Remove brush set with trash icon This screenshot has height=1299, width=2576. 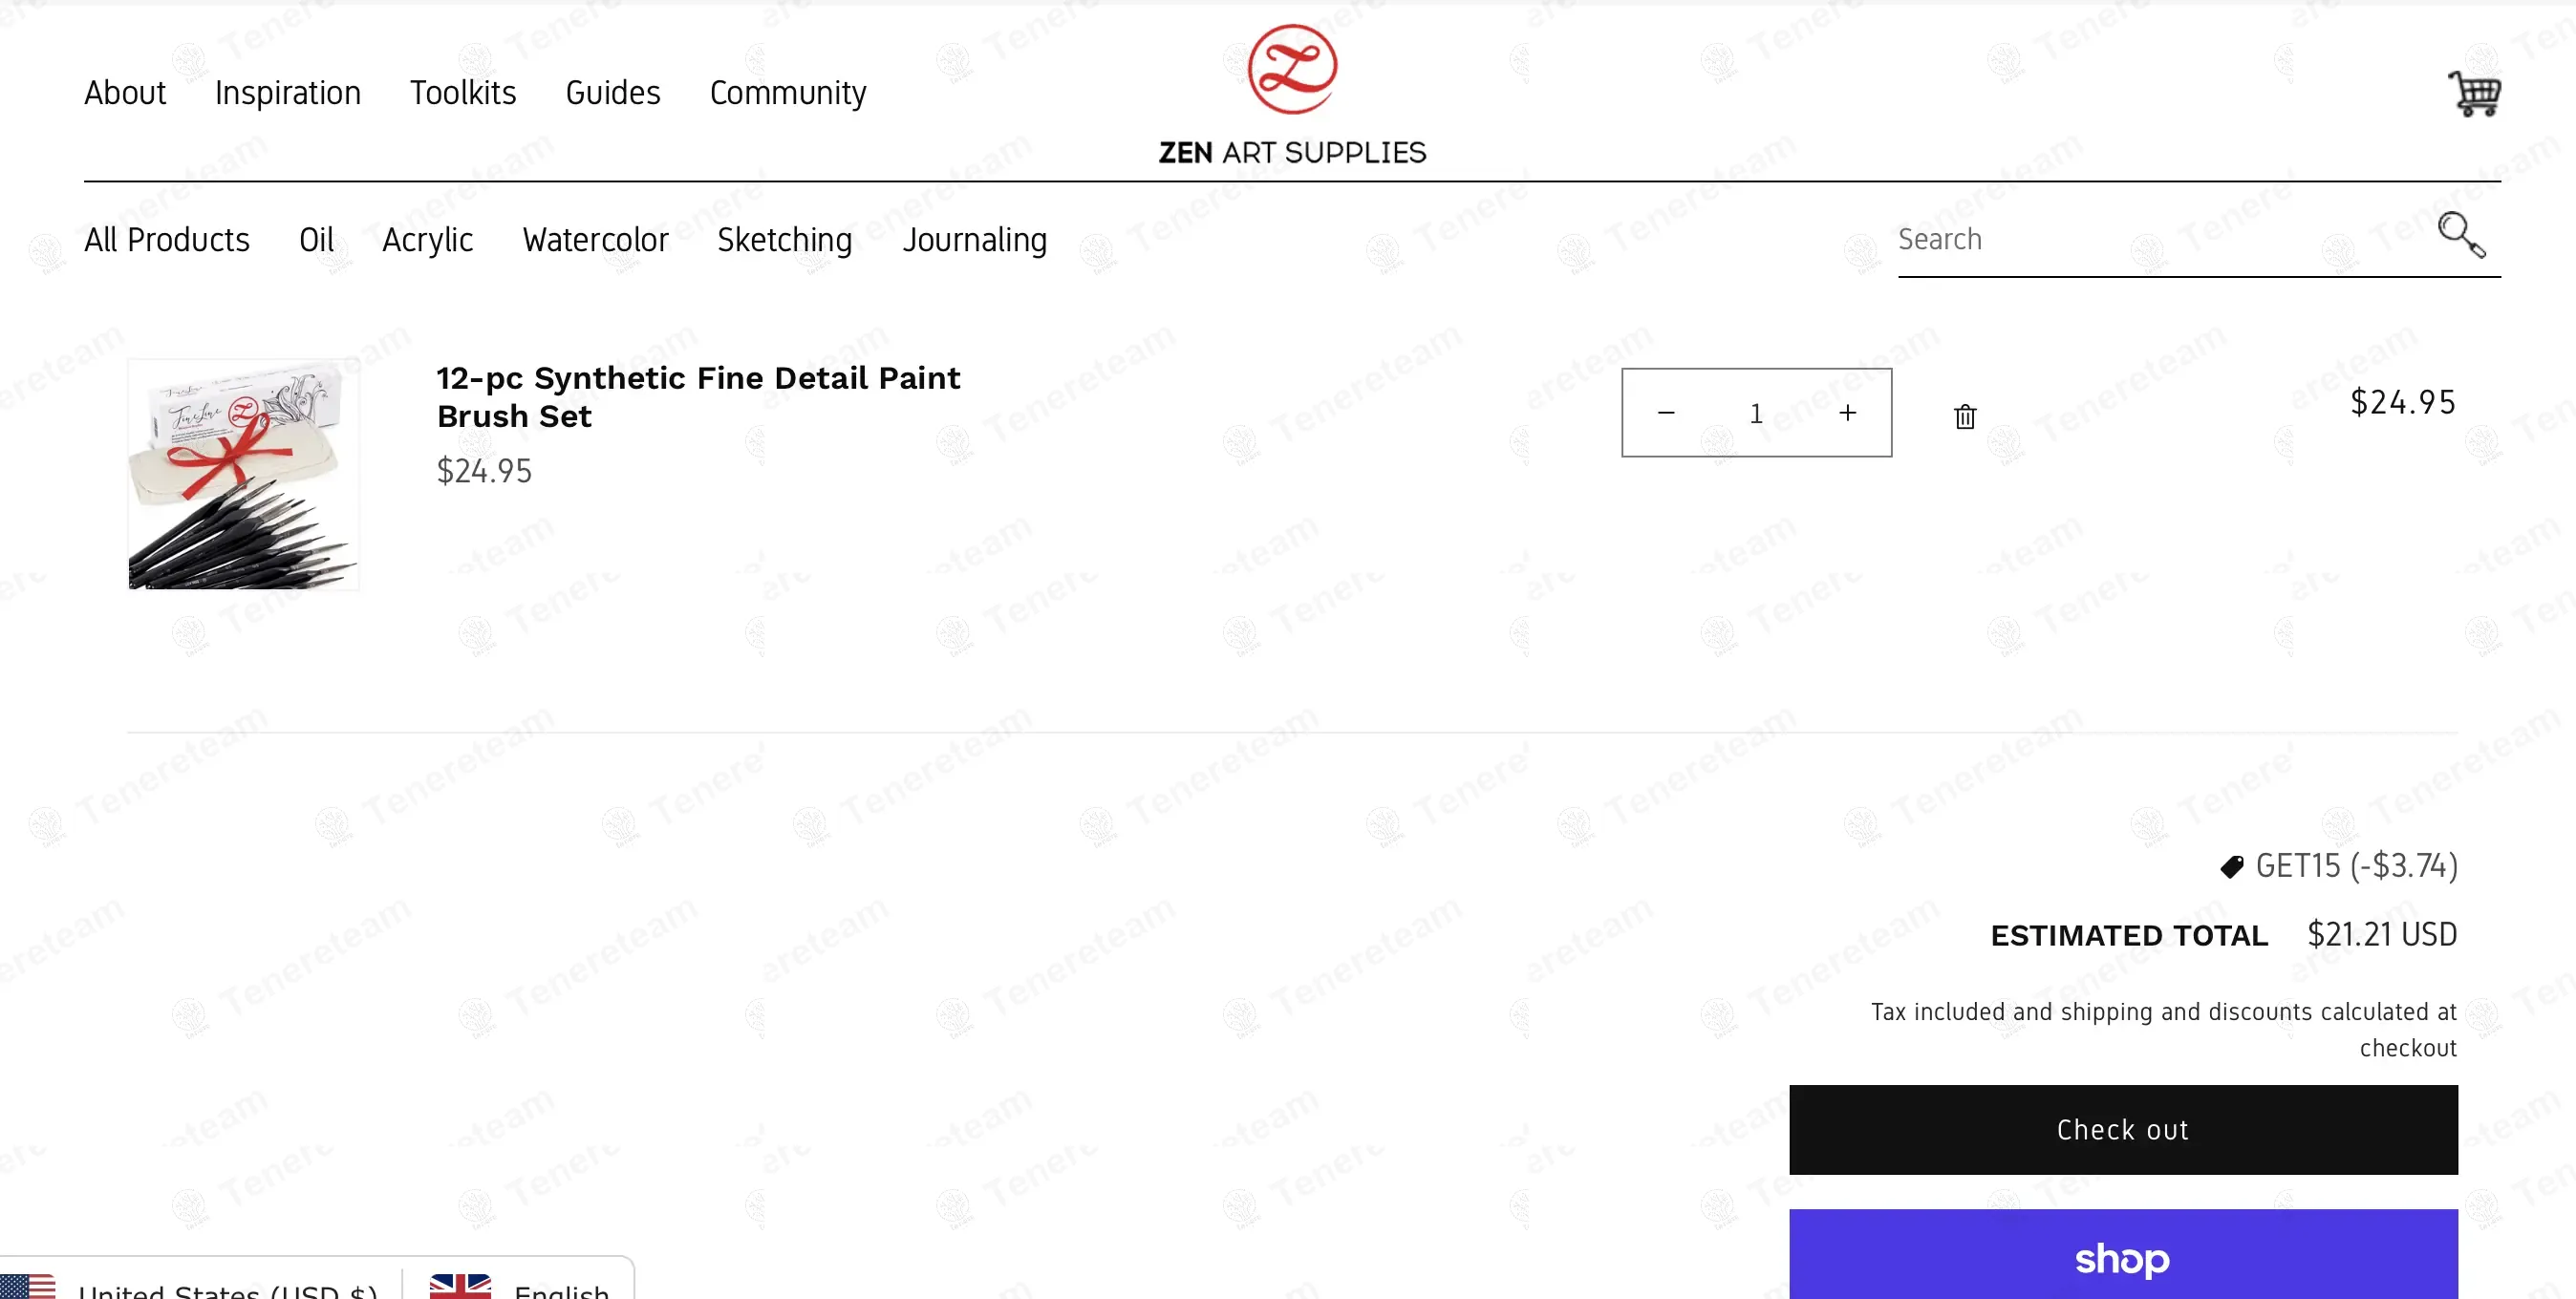[1965, 416]
